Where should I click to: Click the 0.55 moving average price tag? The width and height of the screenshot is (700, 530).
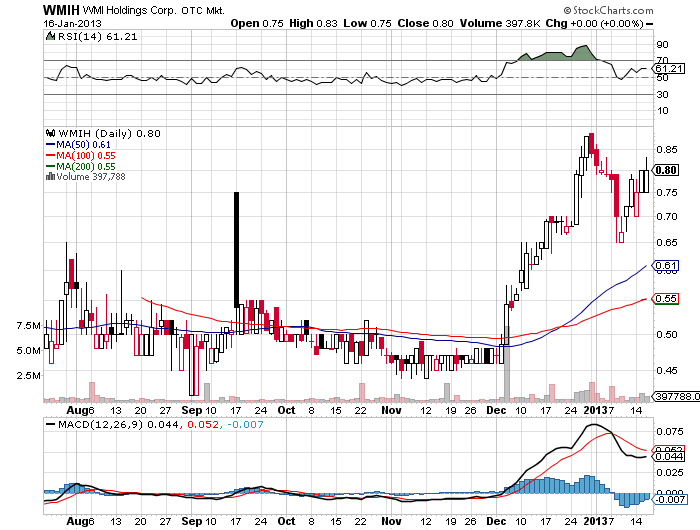[x=666, y=299]
